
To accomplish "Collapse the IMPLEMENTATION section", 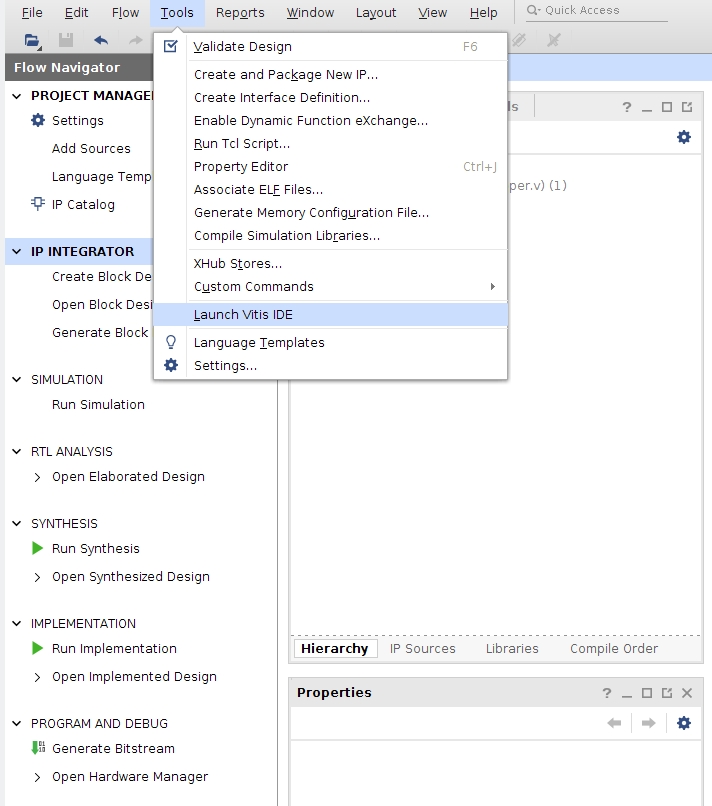I will [17, 624].
